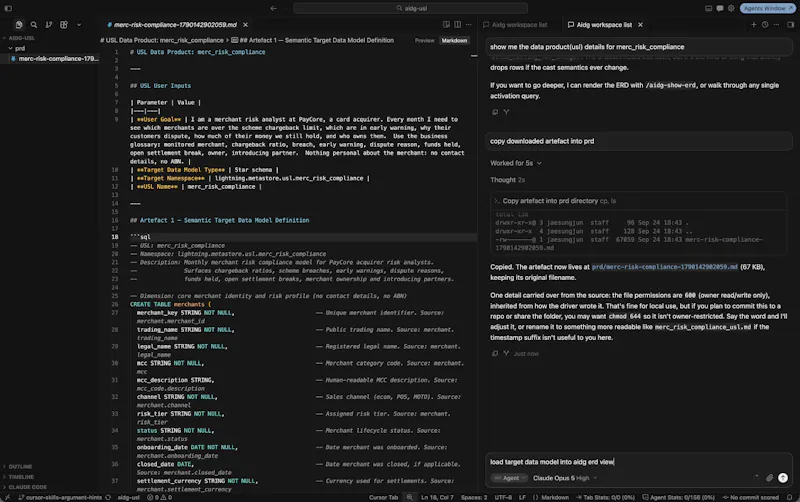Screen dimensions: 800x502
Task: Open the 'Copy artefact into prd directory' command block
Action: coord(639,201)
